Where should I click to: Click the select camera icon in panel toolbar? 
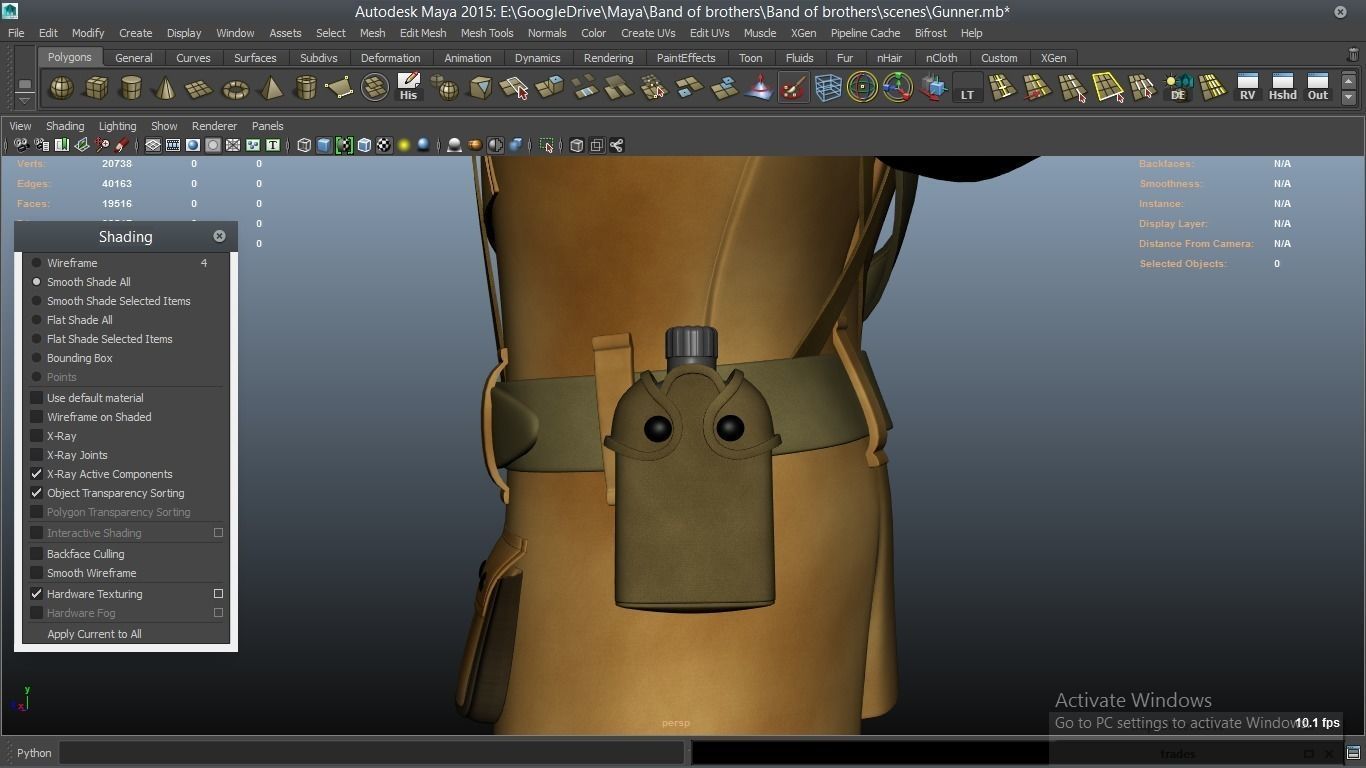coord(21,145)
